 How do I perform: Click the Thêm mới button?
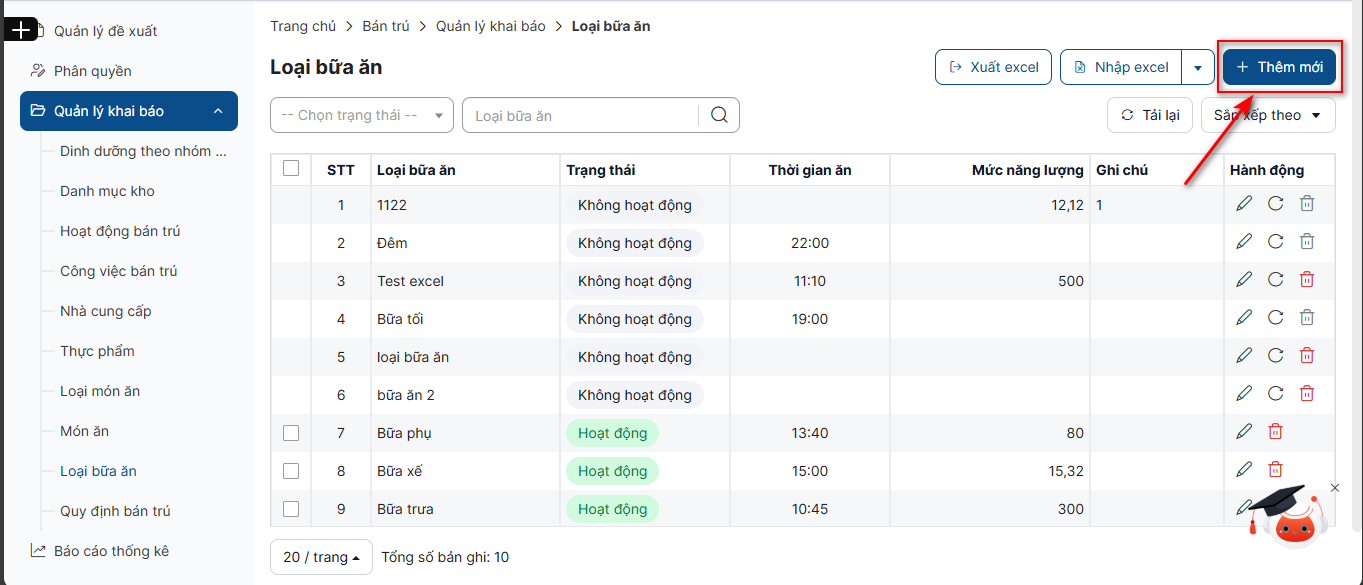pyautogui.click(x=1279, y=67)
